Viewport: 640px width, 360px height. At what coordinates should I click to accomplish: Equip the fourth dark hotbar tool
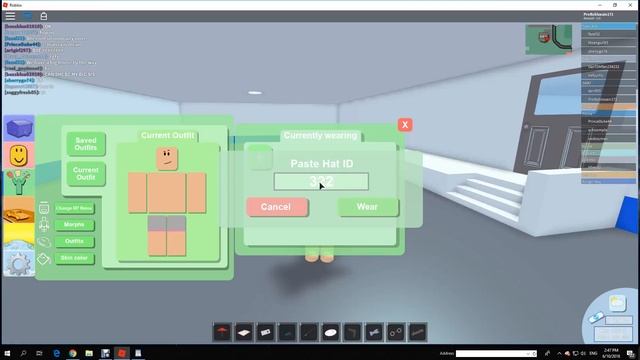coord(287,332)
